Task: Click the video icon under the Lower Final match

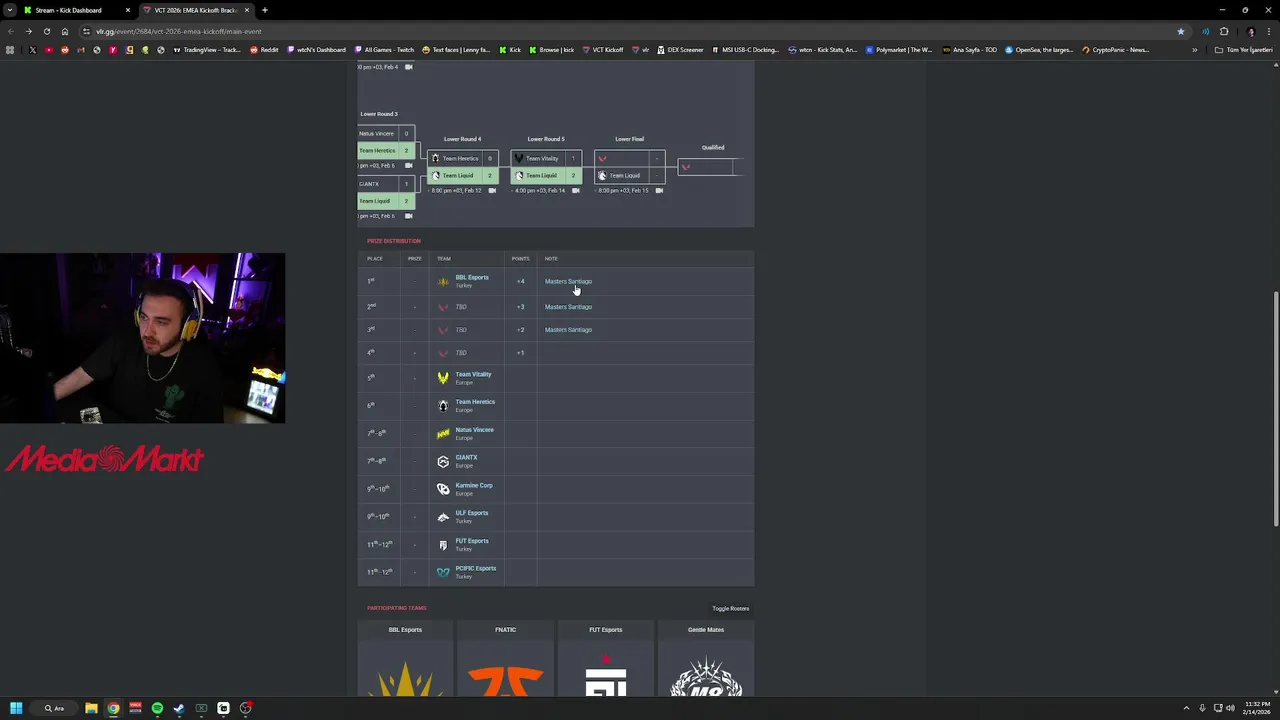Action: (659, 190)
